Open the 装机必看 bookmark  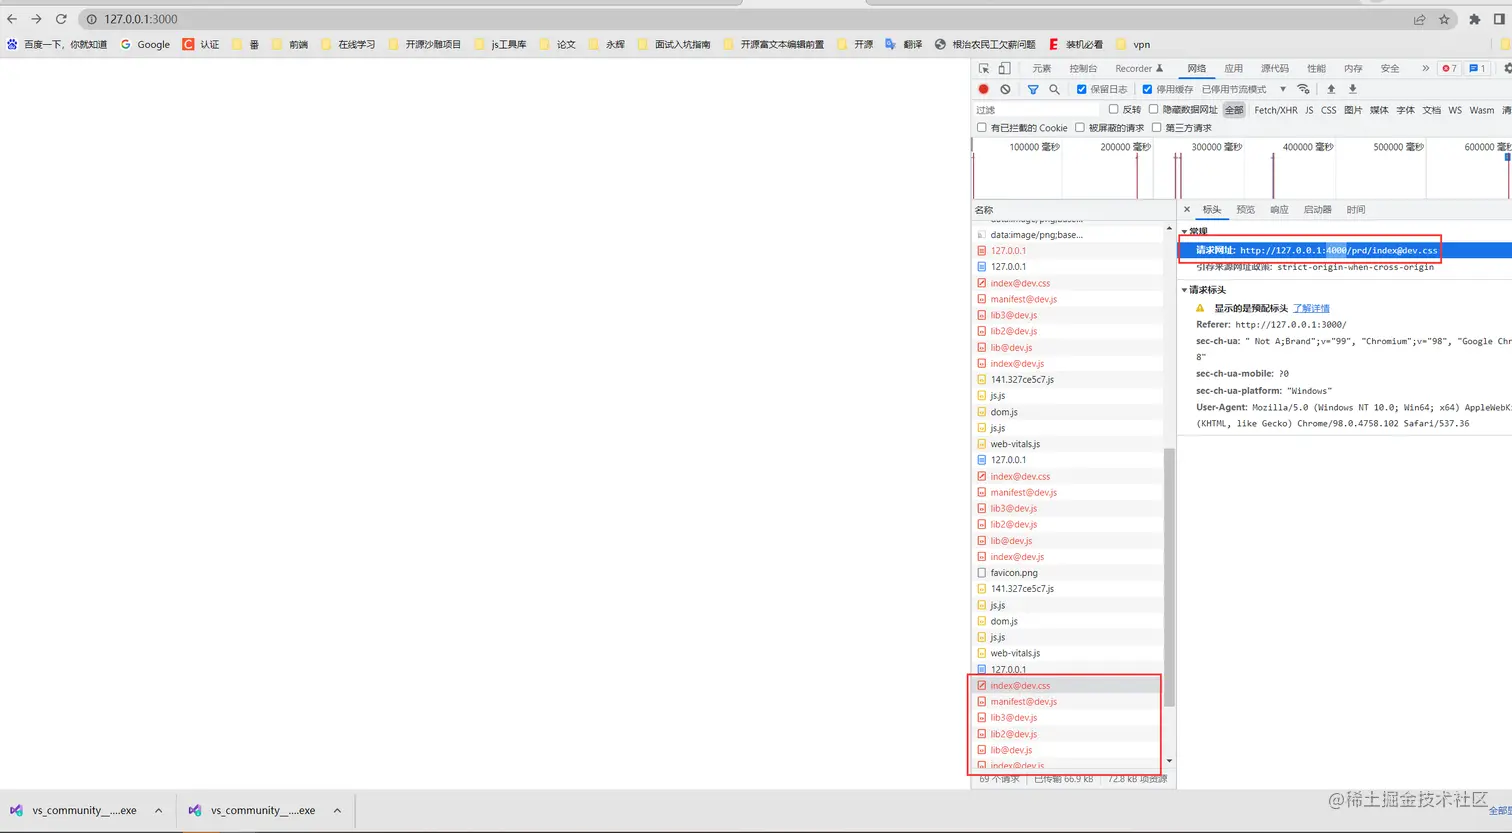click(1075, 44)
